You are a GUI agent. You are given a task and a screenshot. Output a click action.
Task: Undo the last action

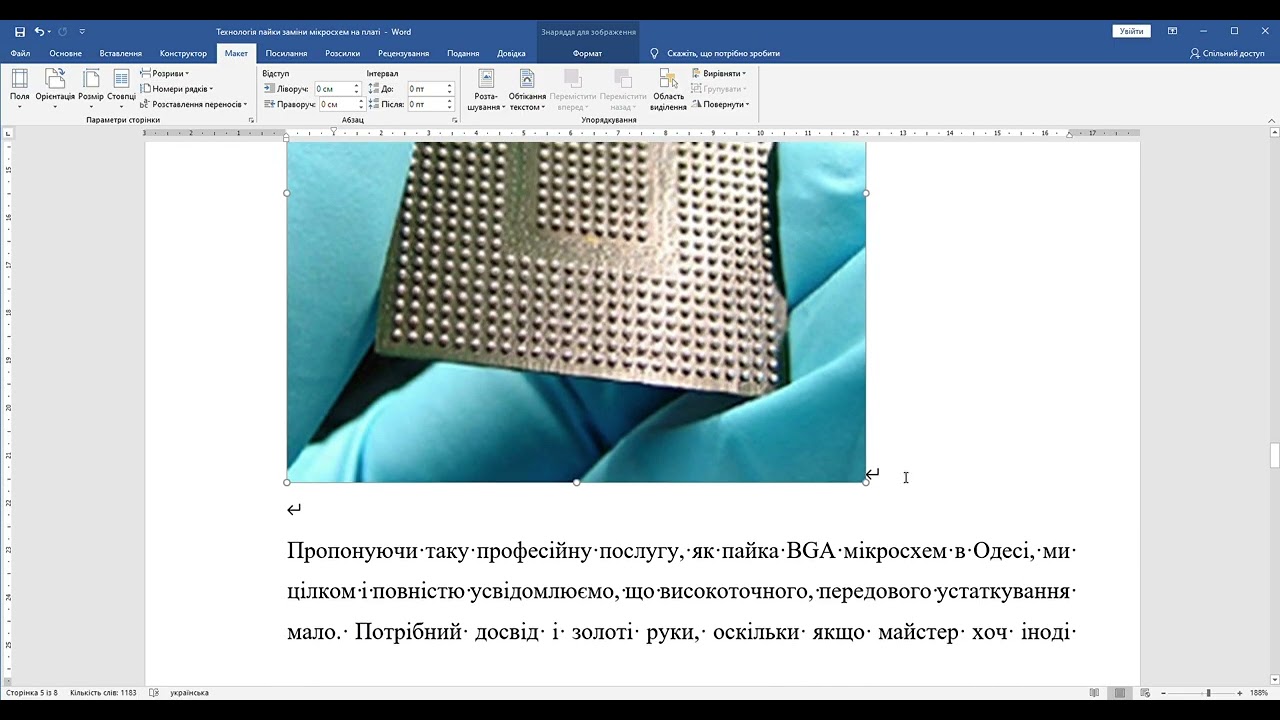(39, 32)
